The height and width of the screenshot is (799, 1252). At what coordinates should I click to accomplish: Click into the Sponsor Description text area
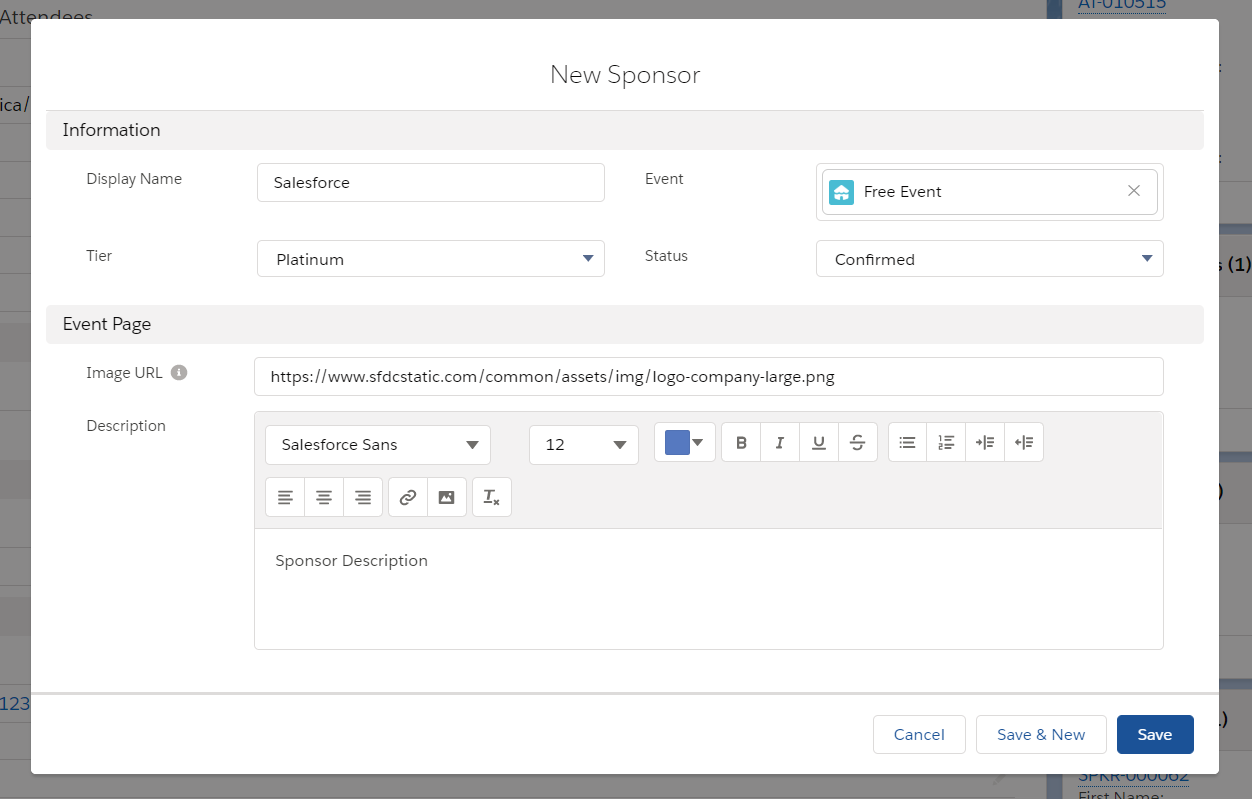(x=709, y=588)
